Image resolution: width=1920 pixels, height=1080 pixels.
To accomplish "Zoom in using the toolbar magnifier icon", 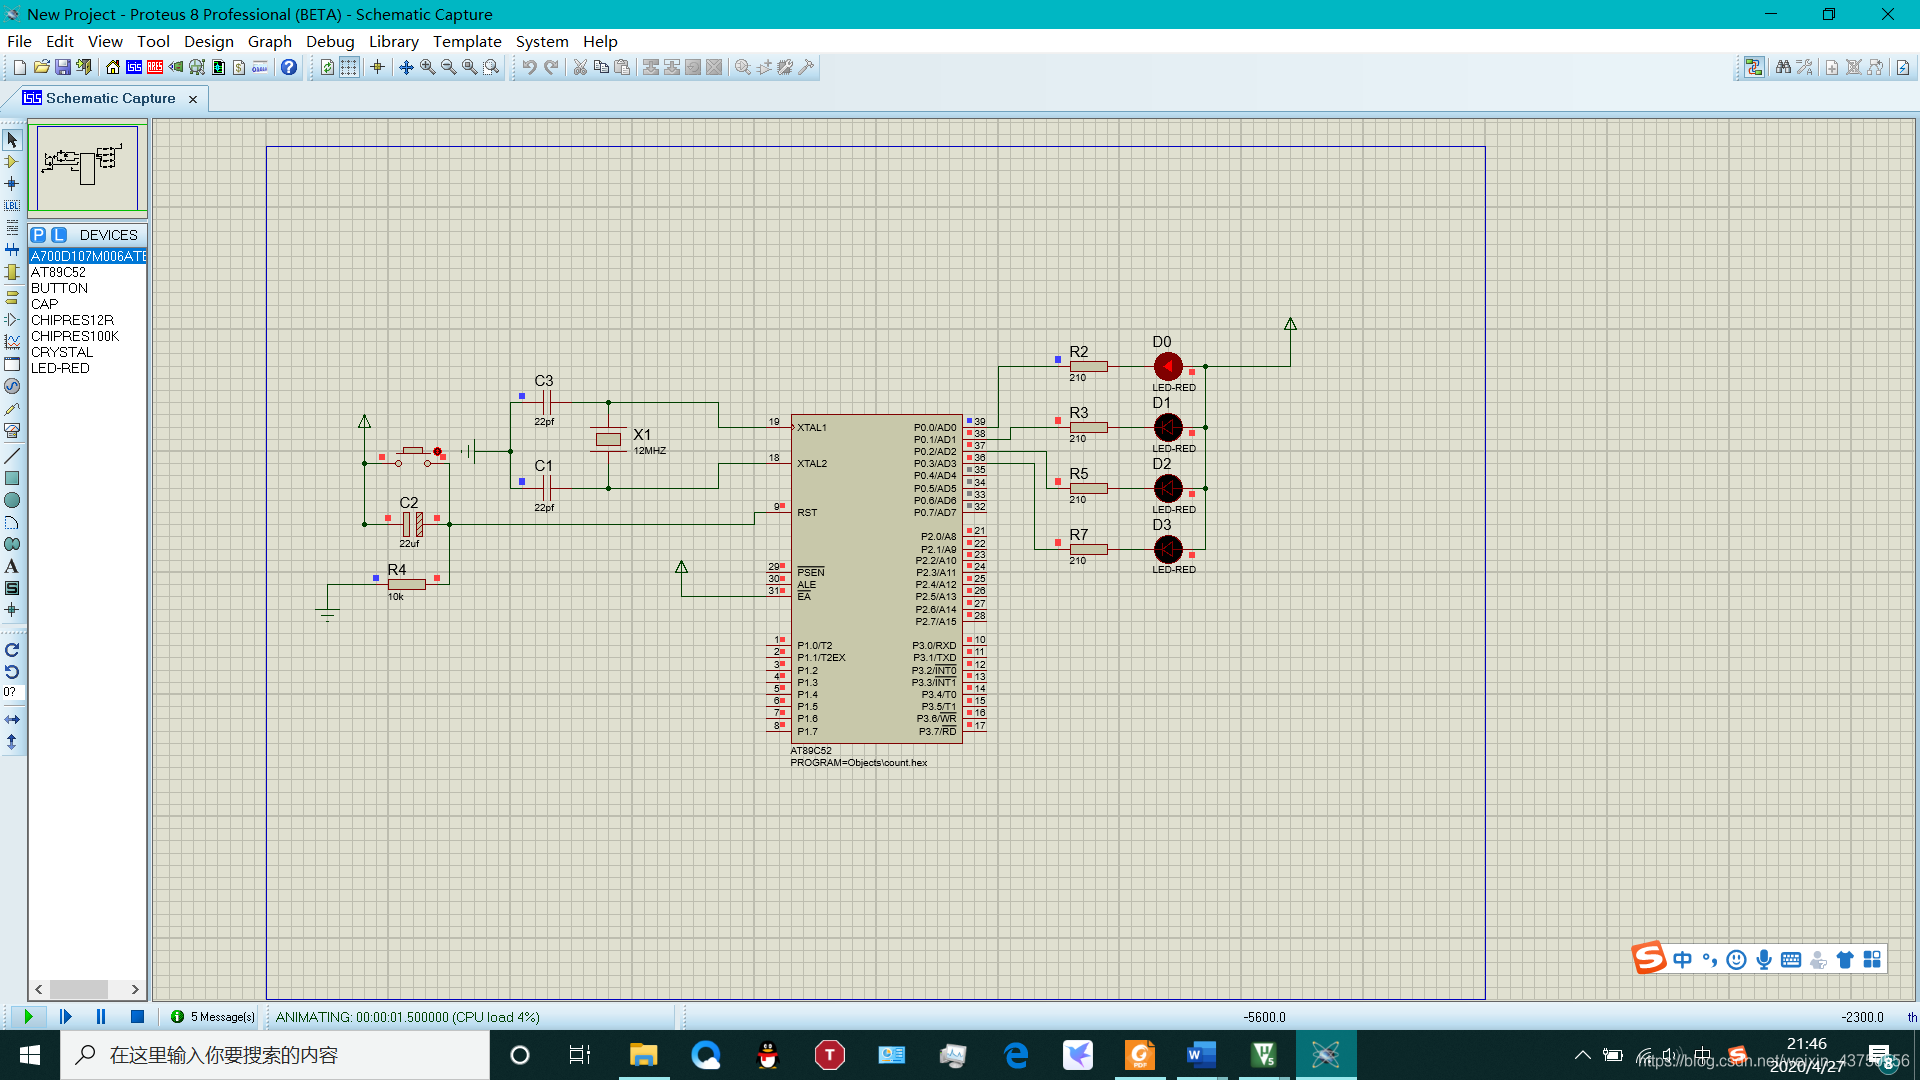I will 426,67.
